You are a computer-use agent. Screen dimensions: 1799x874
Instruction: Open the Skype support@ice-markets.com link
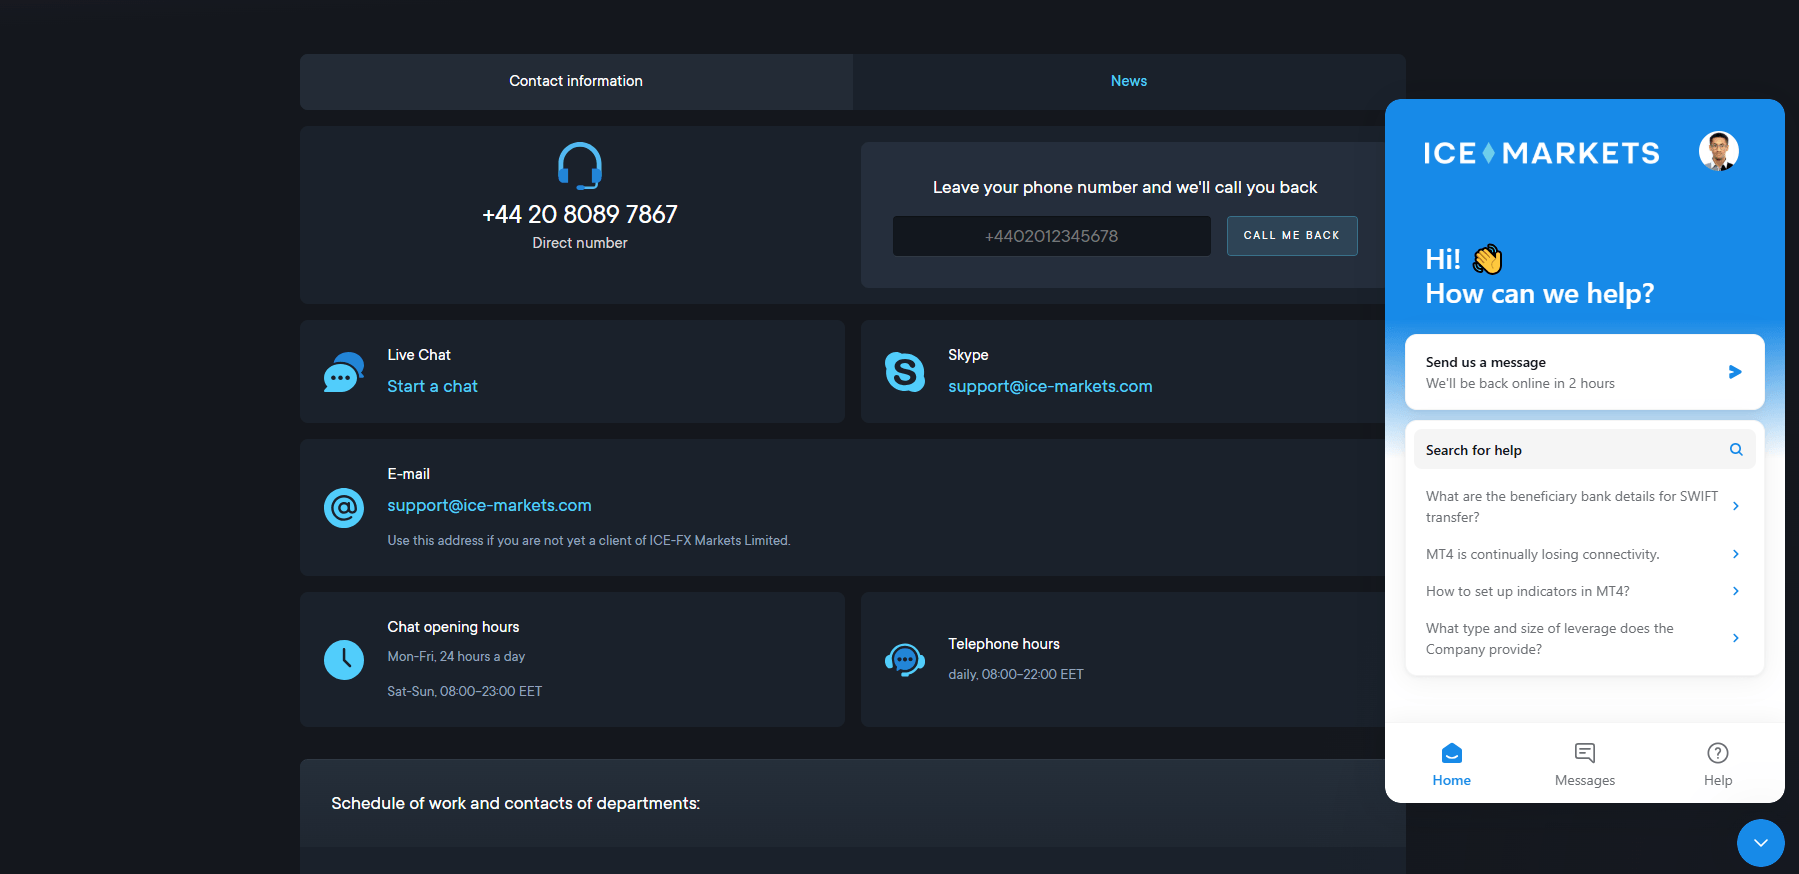1050,386
